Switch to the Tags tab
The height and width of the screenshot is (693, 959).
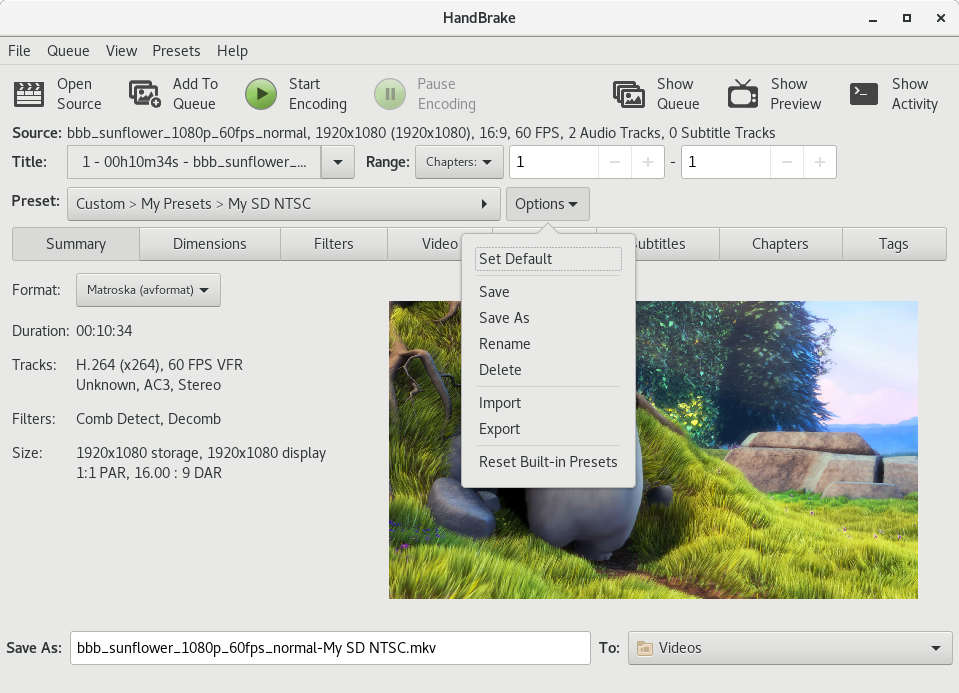pyautogui.click(x=894, y=244)
